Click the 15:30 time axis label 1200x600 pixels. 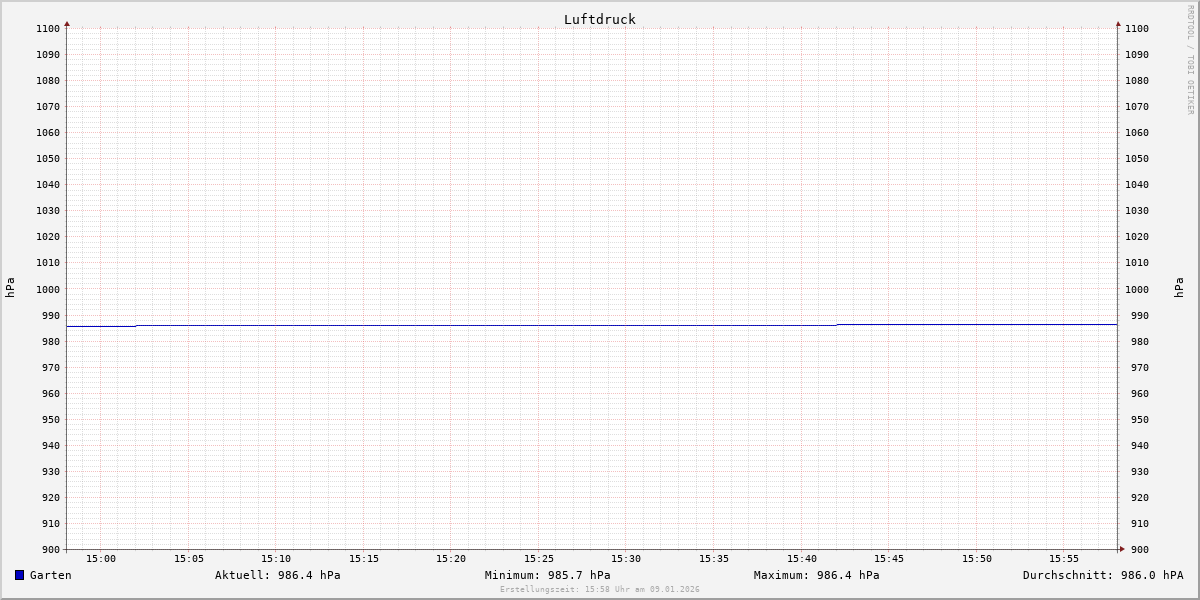pyautogui.click(x=626, y=559)
